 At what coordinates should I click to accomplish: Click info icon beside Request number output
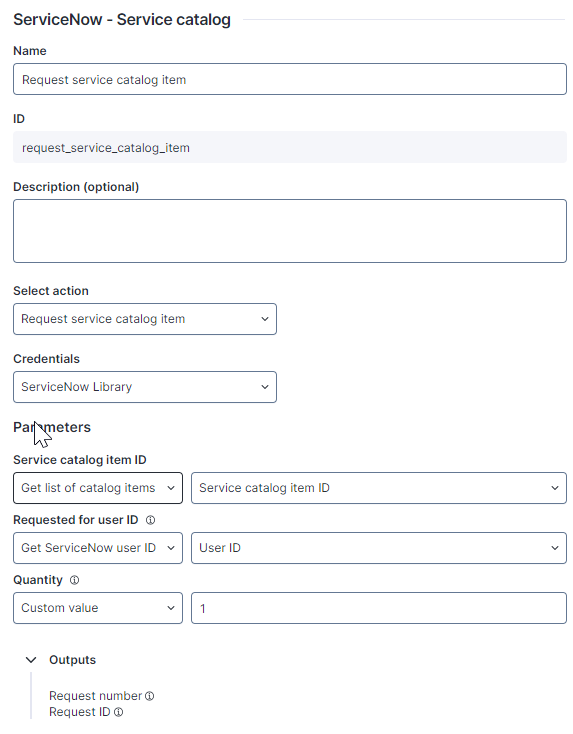coord(149,696)
